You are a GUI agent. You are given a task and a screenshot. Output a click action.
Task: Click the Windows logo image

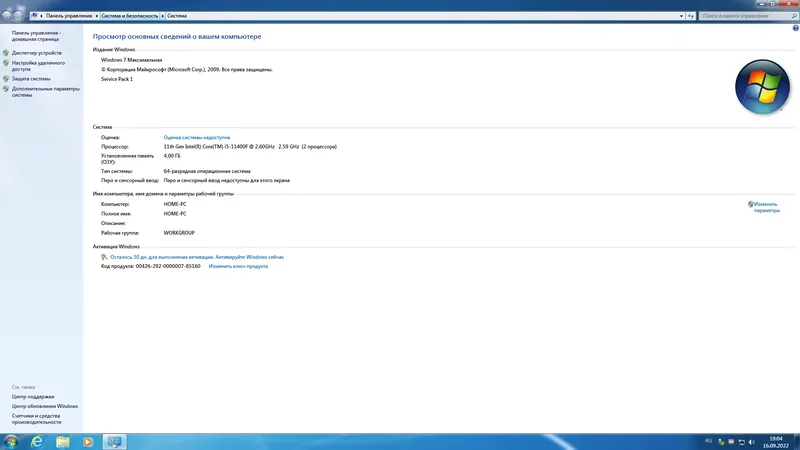[762, 87]
